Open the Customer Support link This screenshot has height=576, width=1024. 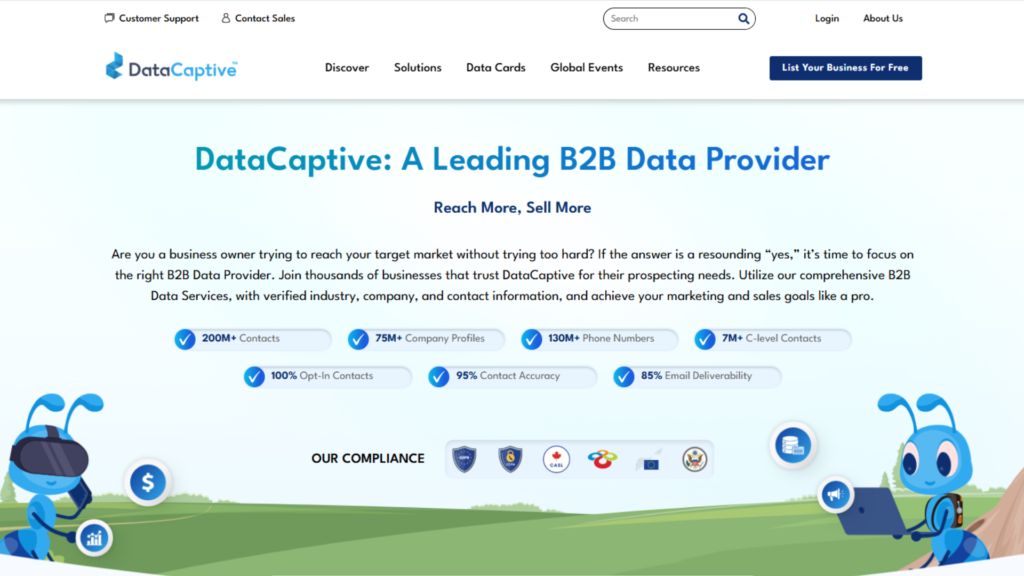(159, 18)
